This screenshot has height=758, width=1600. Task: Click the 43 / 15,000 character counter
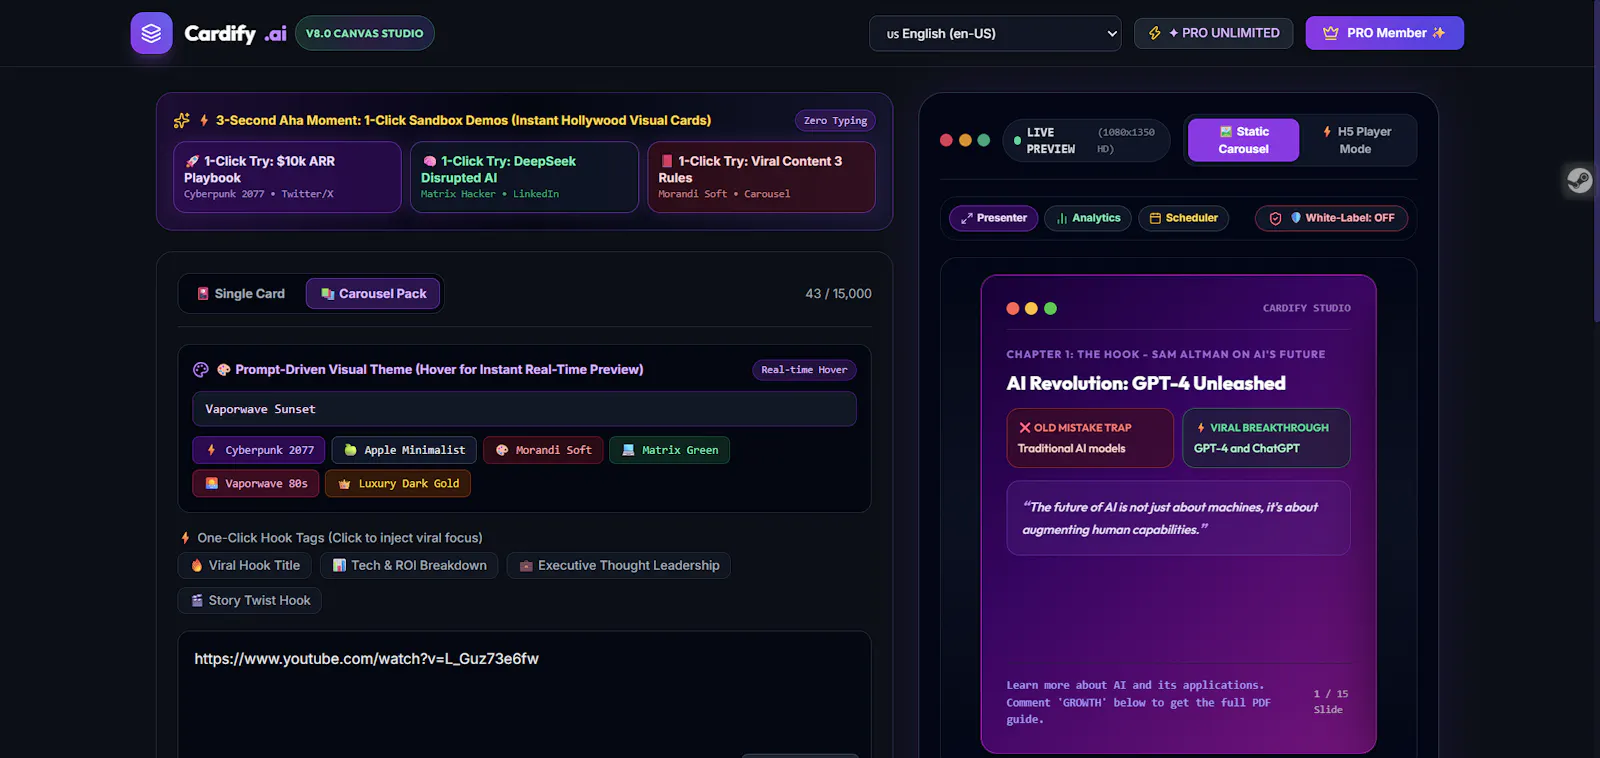click(x=838, y=293)
